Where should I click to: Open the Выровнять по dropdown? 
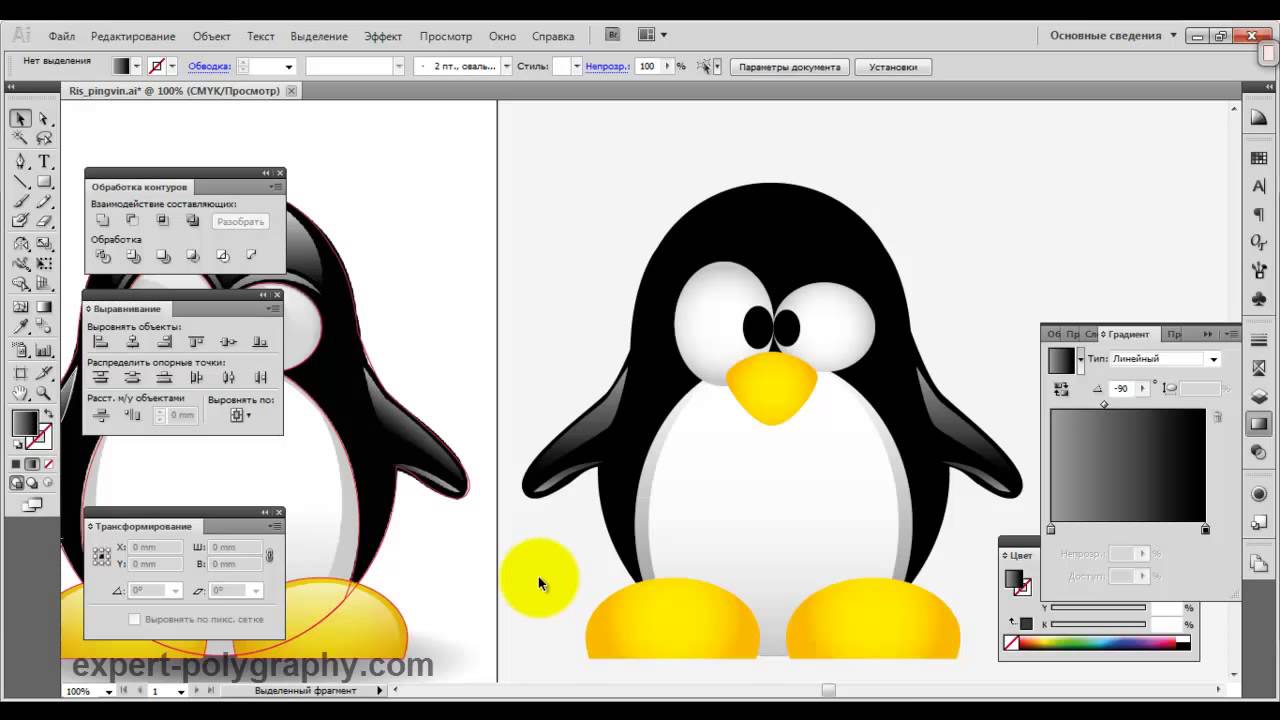tap(240, 414)
